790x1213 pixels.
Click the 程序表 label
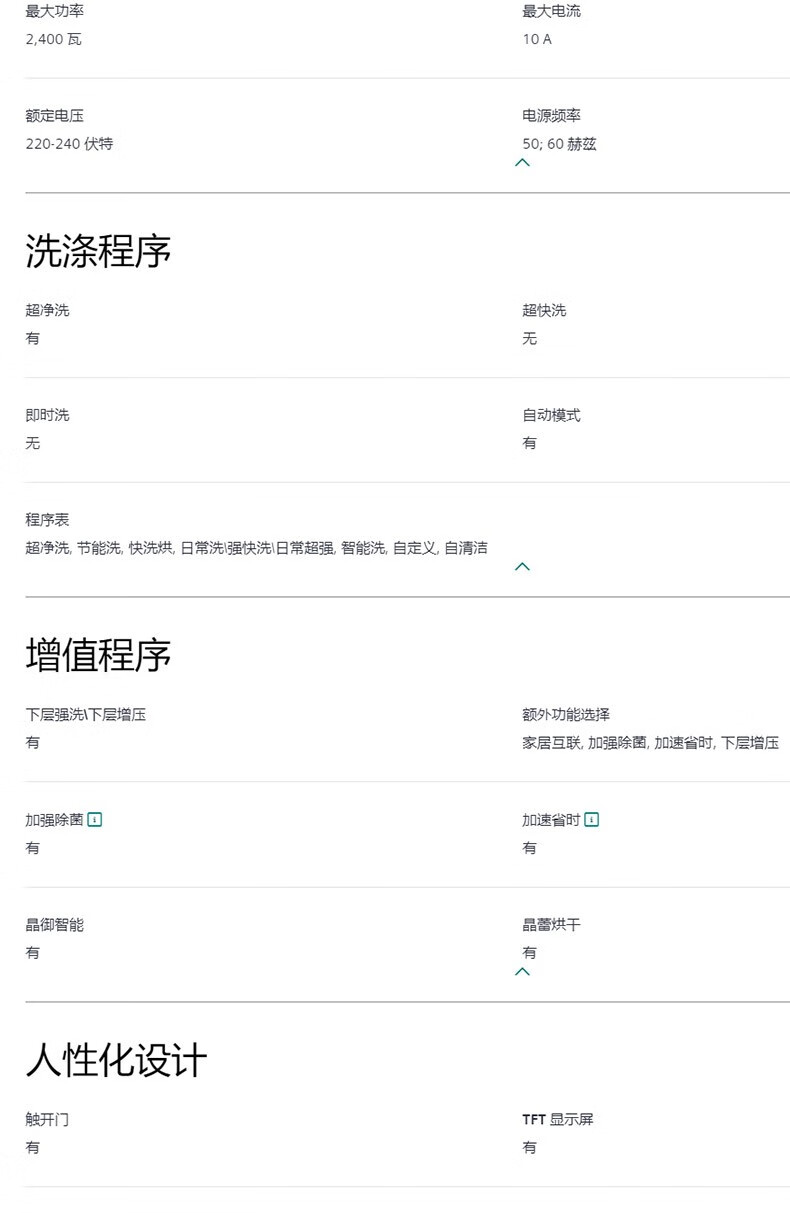[x=47, y=520]
